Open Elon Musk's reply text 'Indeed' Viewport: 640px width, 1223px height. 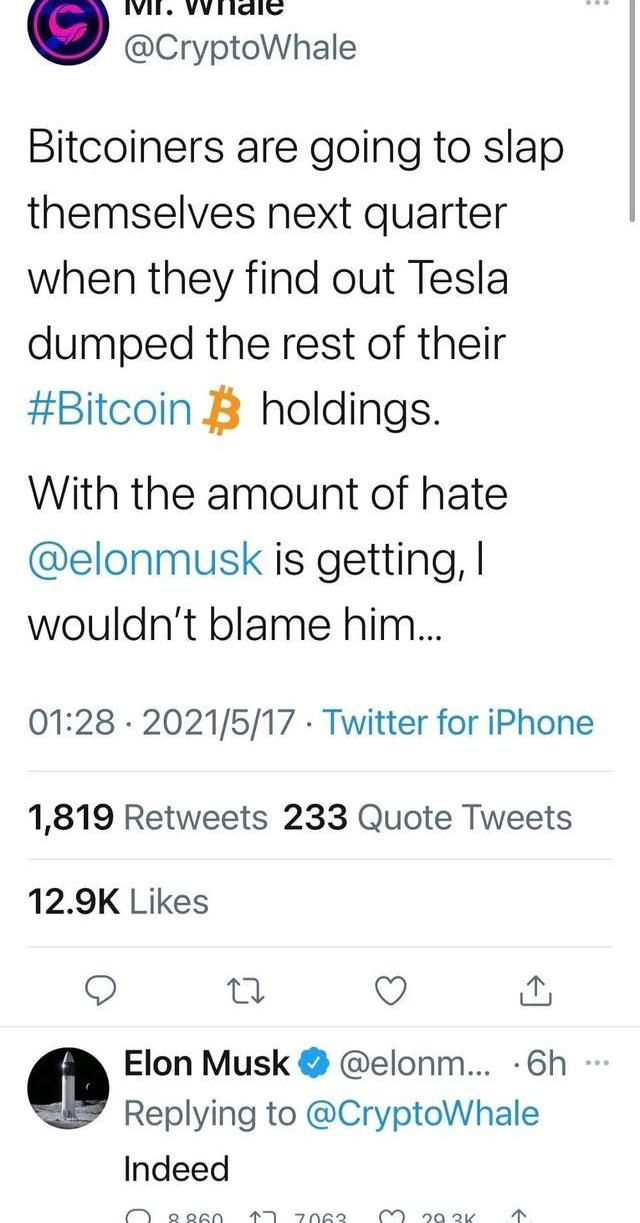pos(176,1168)
